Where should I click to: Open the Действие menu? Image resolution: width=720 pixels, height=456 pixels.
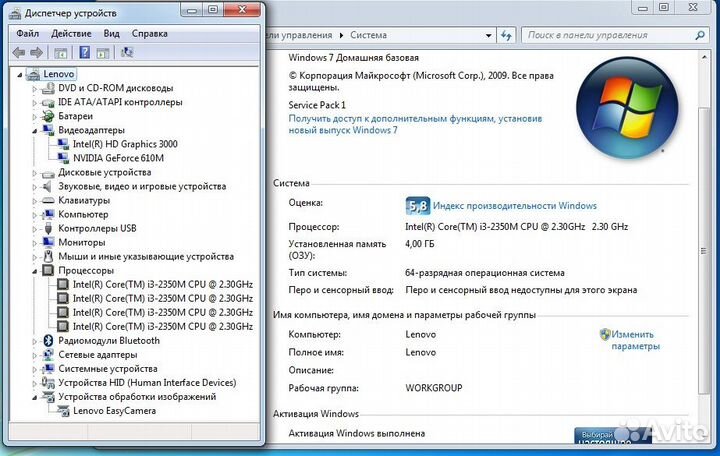[x=71, y=34]
